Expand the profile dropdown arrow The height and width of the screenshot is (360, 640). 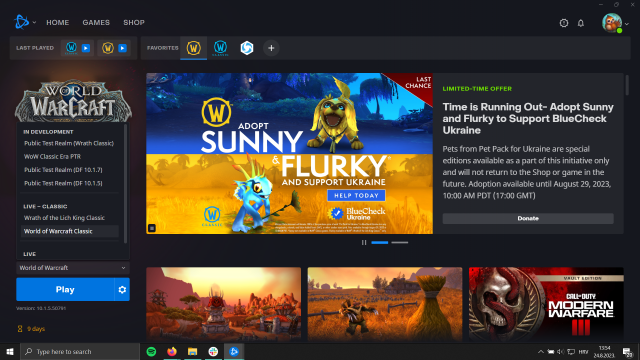point(627,24)
